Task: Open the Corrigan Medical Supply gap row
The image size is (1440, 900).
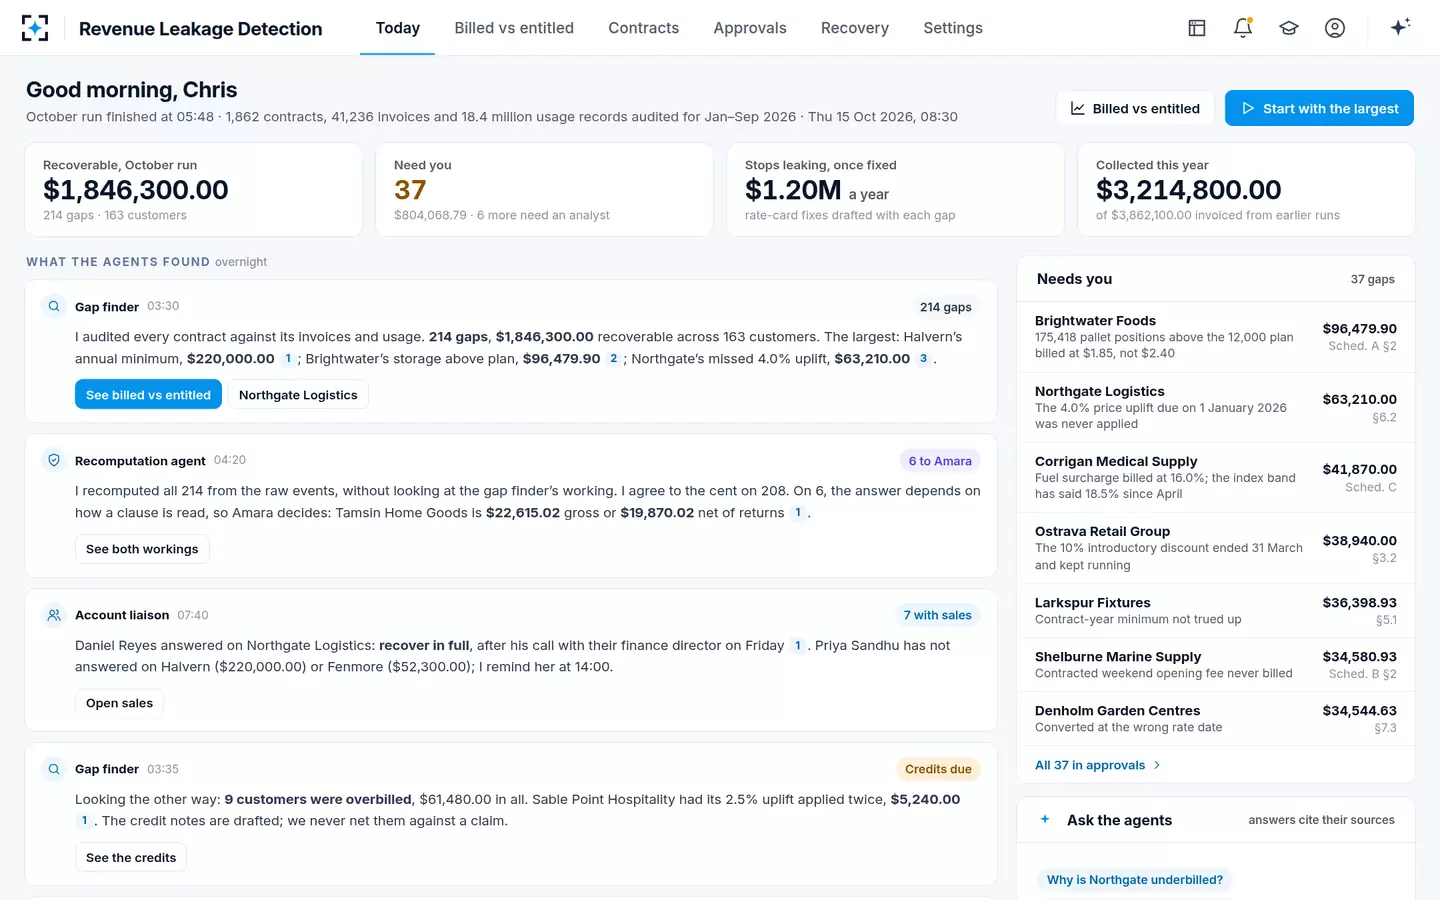Action: pos(1216,478)
